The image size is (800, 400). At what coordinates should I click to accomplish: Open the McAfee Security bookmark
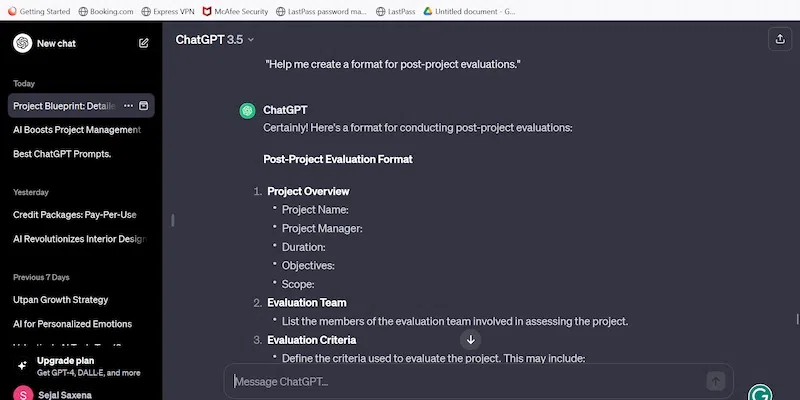pos(241,11)
